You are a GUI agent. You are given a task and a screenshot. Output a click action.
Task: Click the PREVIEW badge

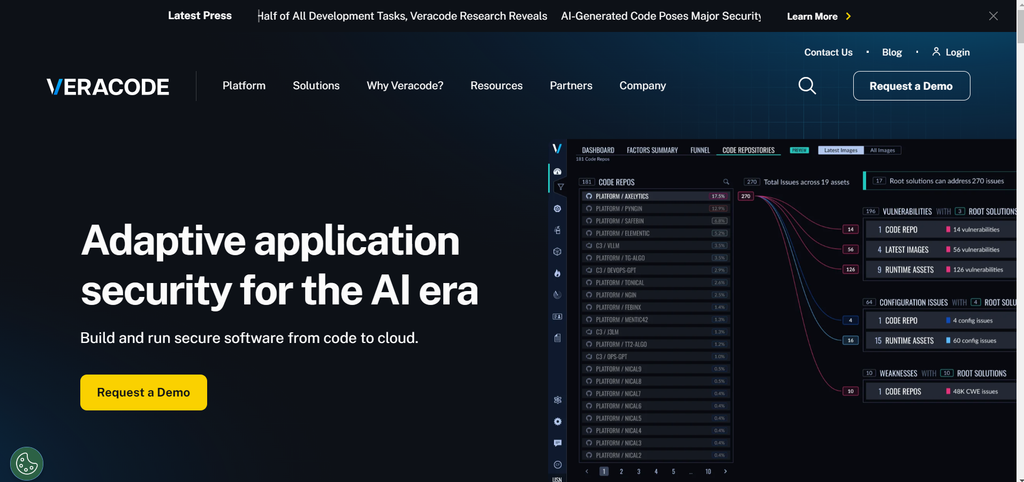coord(799,150)
